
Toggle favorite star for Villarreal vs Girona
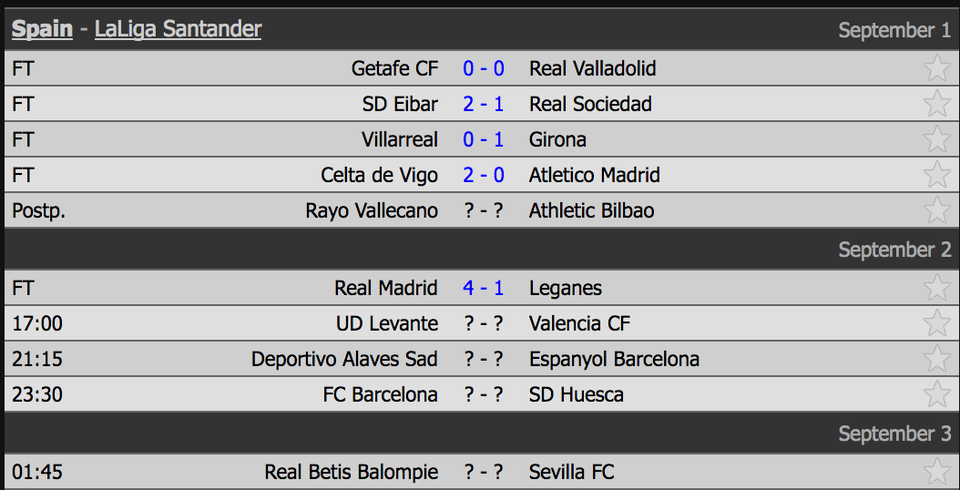pos(936,138)
